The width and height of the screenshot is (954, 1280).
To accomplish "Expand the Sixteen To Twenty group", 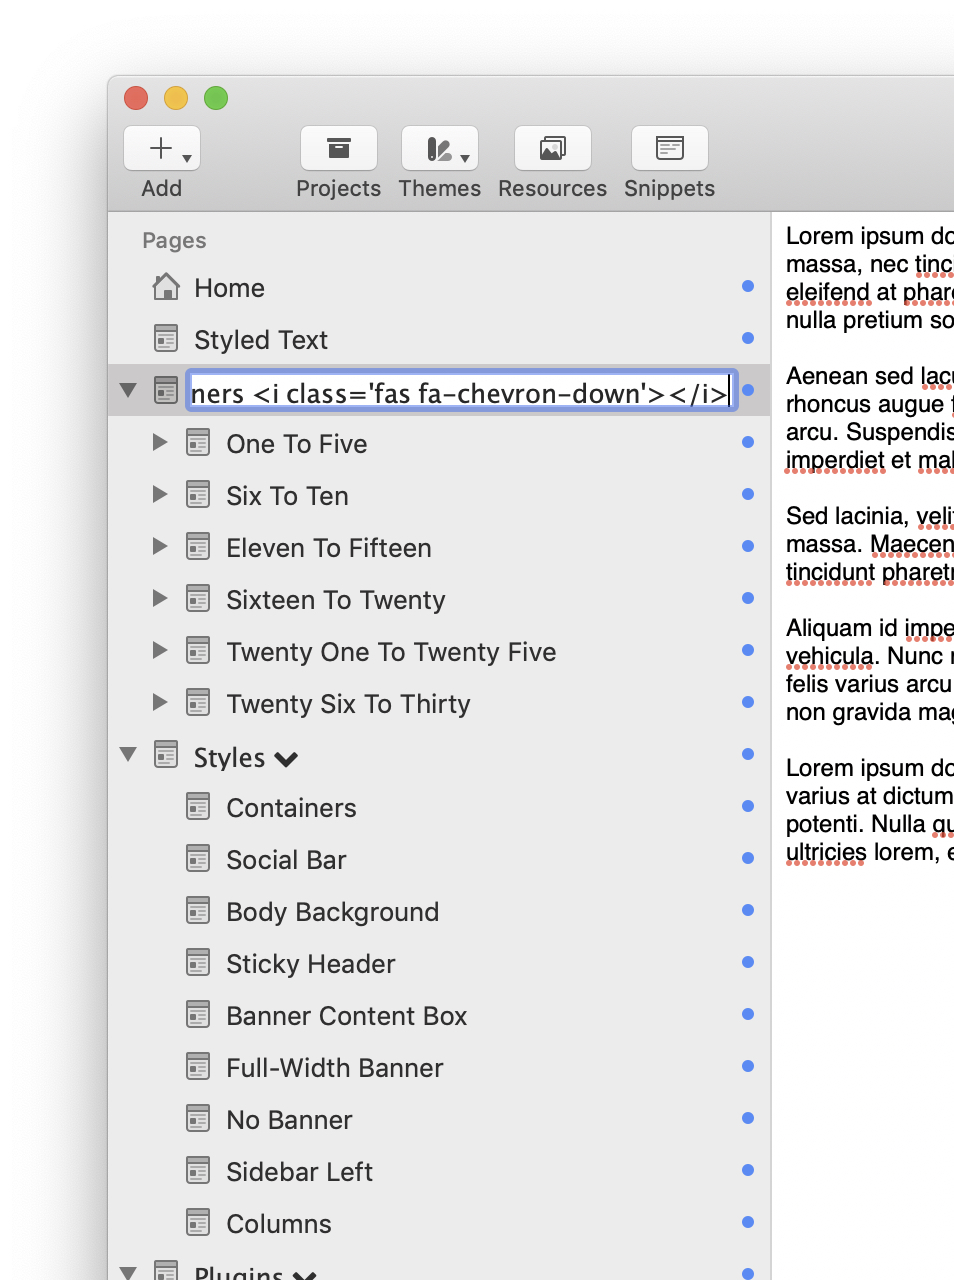I will (x=160, y=598).
